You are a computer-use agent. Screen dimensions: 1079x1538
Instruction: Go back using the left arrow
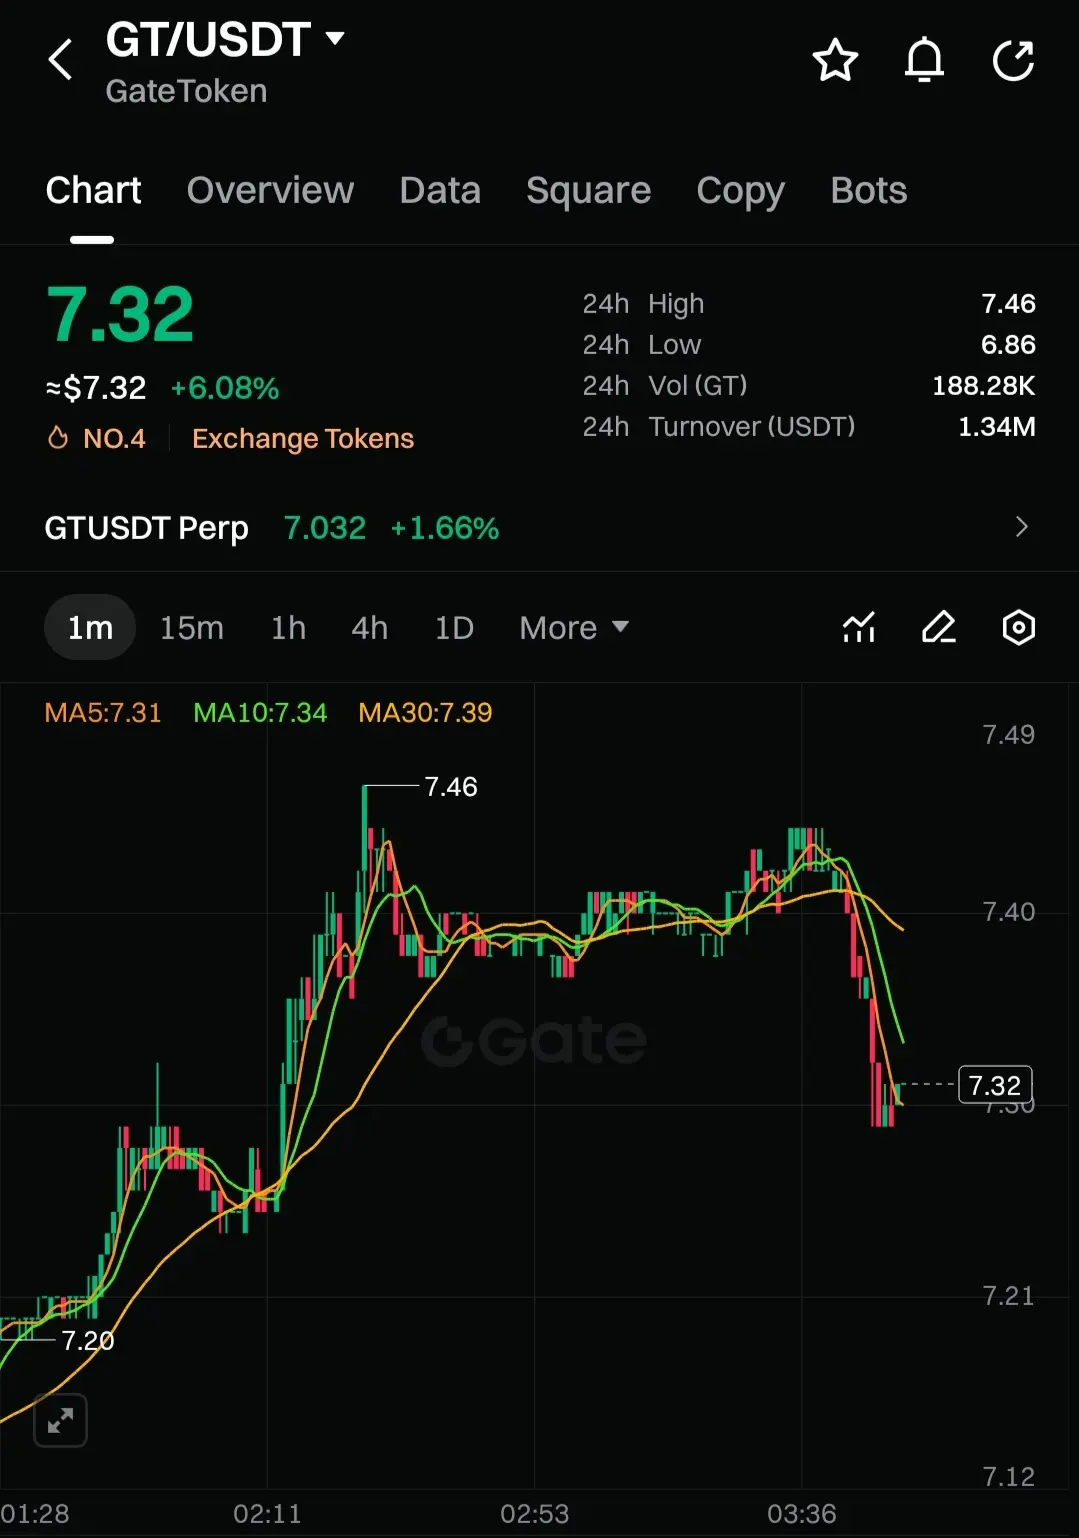click(61, 60)
